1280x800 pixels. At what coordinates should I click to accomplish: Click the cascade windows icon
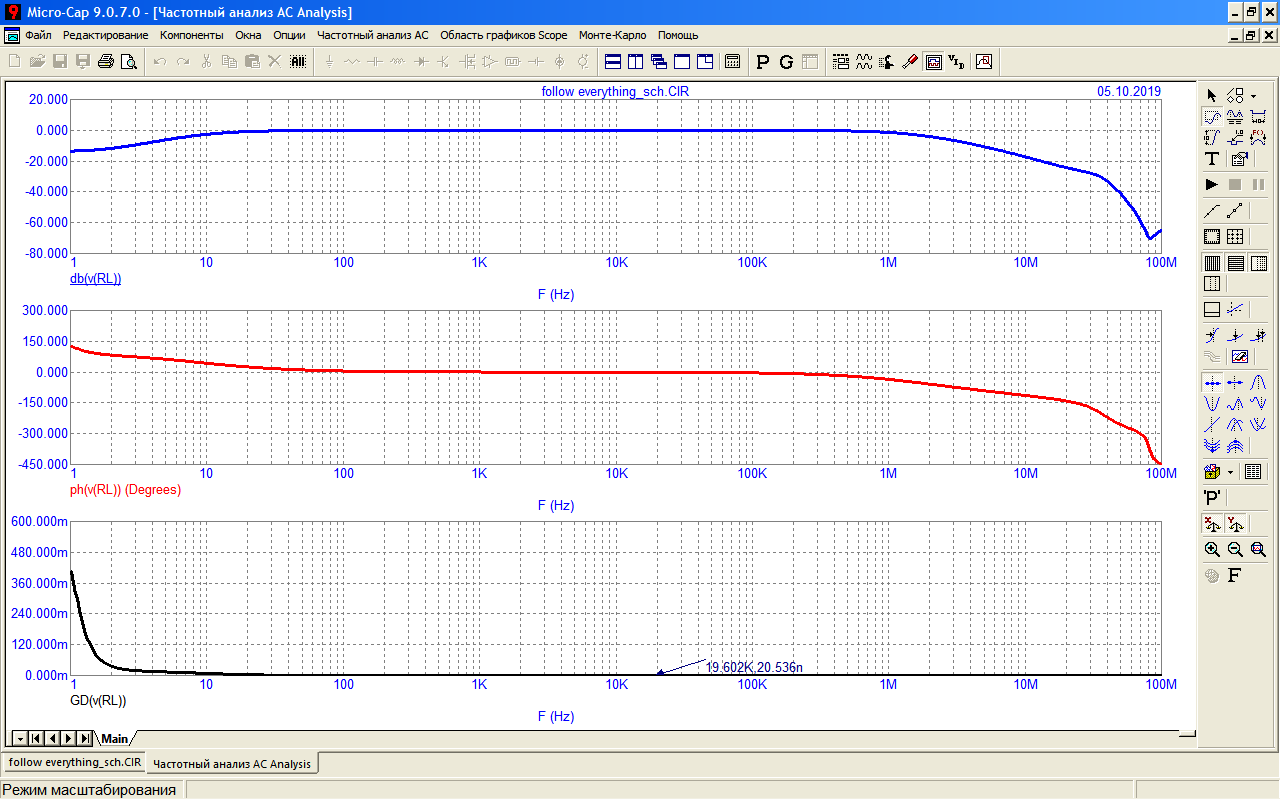[x=658, y=62]
